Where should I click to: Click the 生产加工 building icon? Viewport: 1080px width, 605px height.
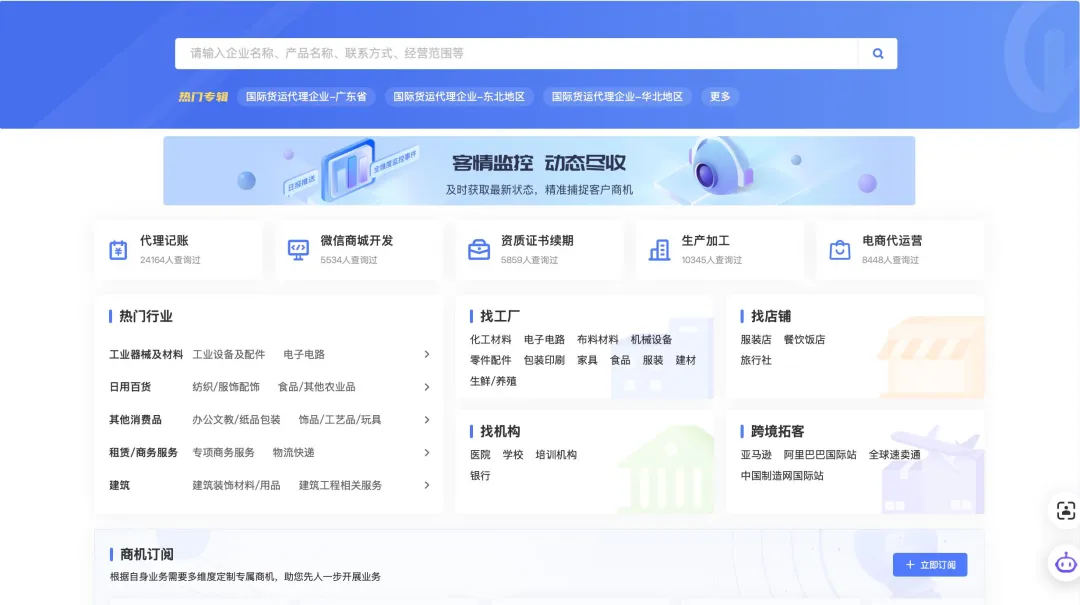(x=659, y=248)
